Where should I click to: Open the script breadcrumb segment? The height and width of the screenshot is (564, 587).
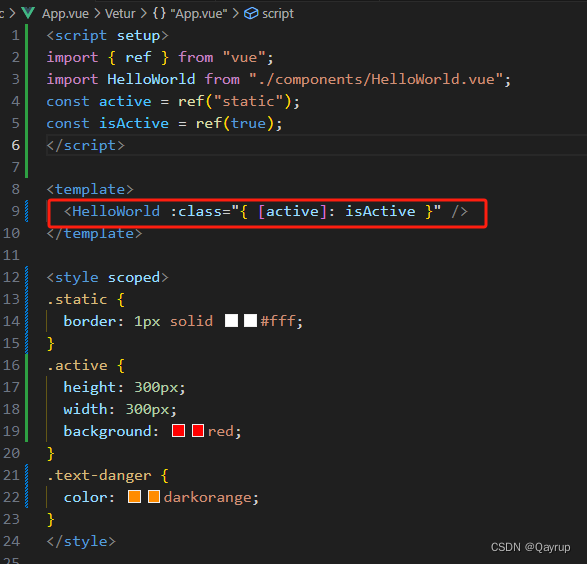click(278, 14)
